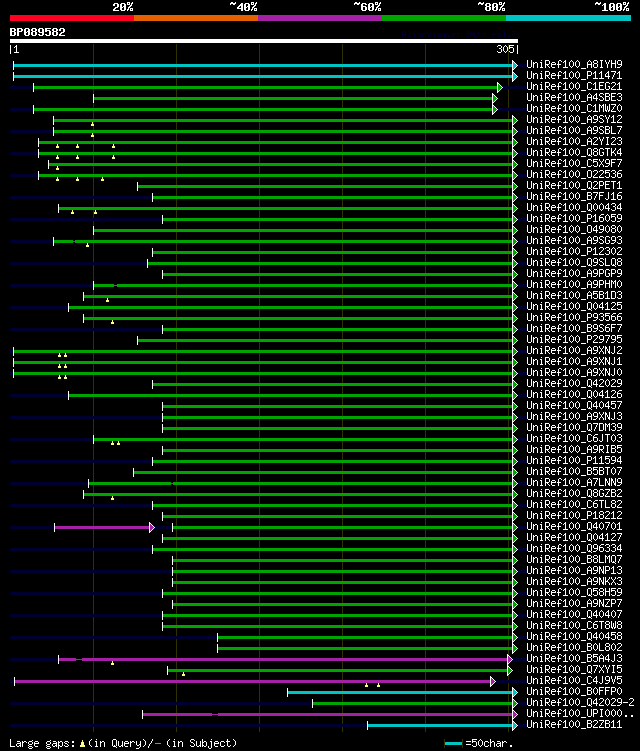Click the UniRef100_A2YI23 label
Image resolution: width=640 pixels, height=751 pixels.
pyautogui.click(x=574, y=141)
